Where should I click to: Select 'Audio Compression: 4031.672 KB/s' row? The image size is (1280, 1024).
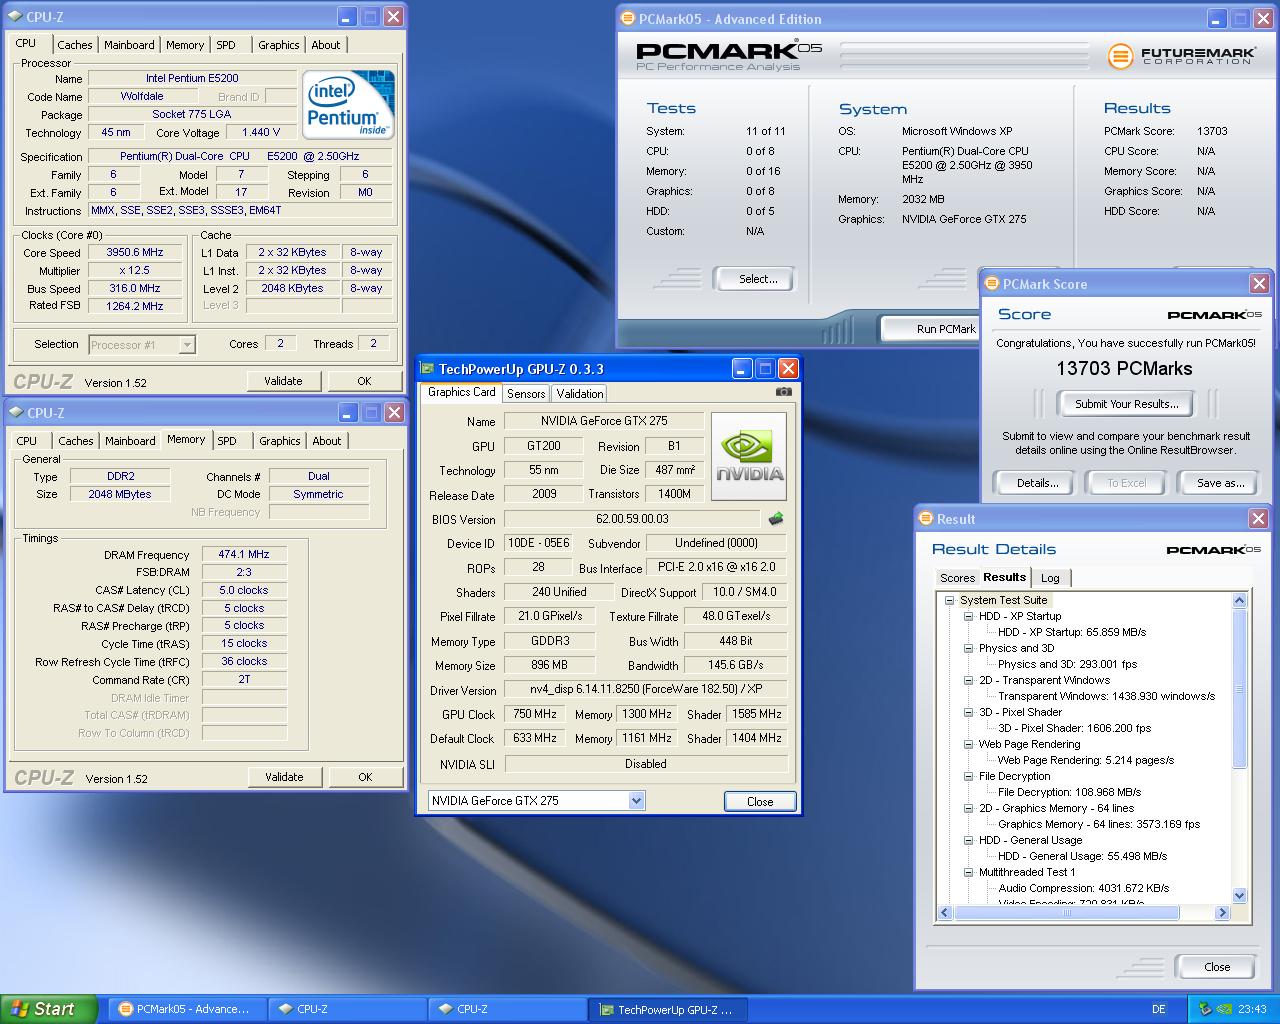pyautogui.click(x=1083, y=888)
